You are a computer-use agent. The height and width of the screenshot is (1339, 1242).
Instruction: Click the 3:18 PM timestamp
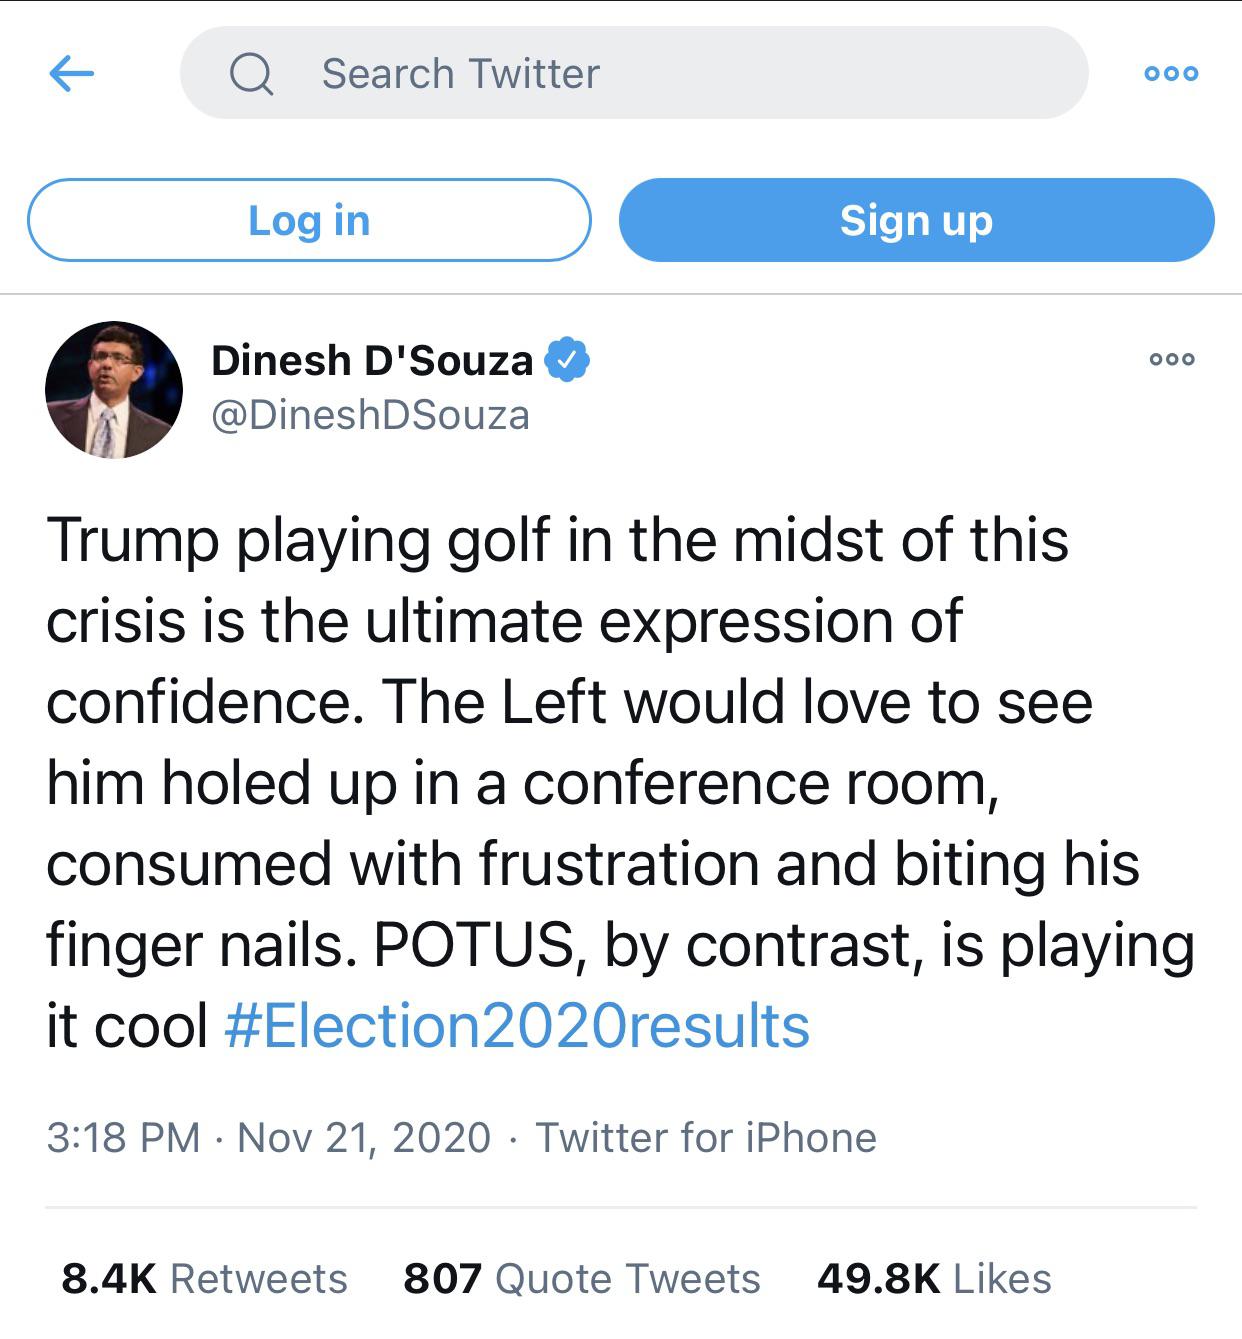pyautogui.click(x=123, y=1138)
